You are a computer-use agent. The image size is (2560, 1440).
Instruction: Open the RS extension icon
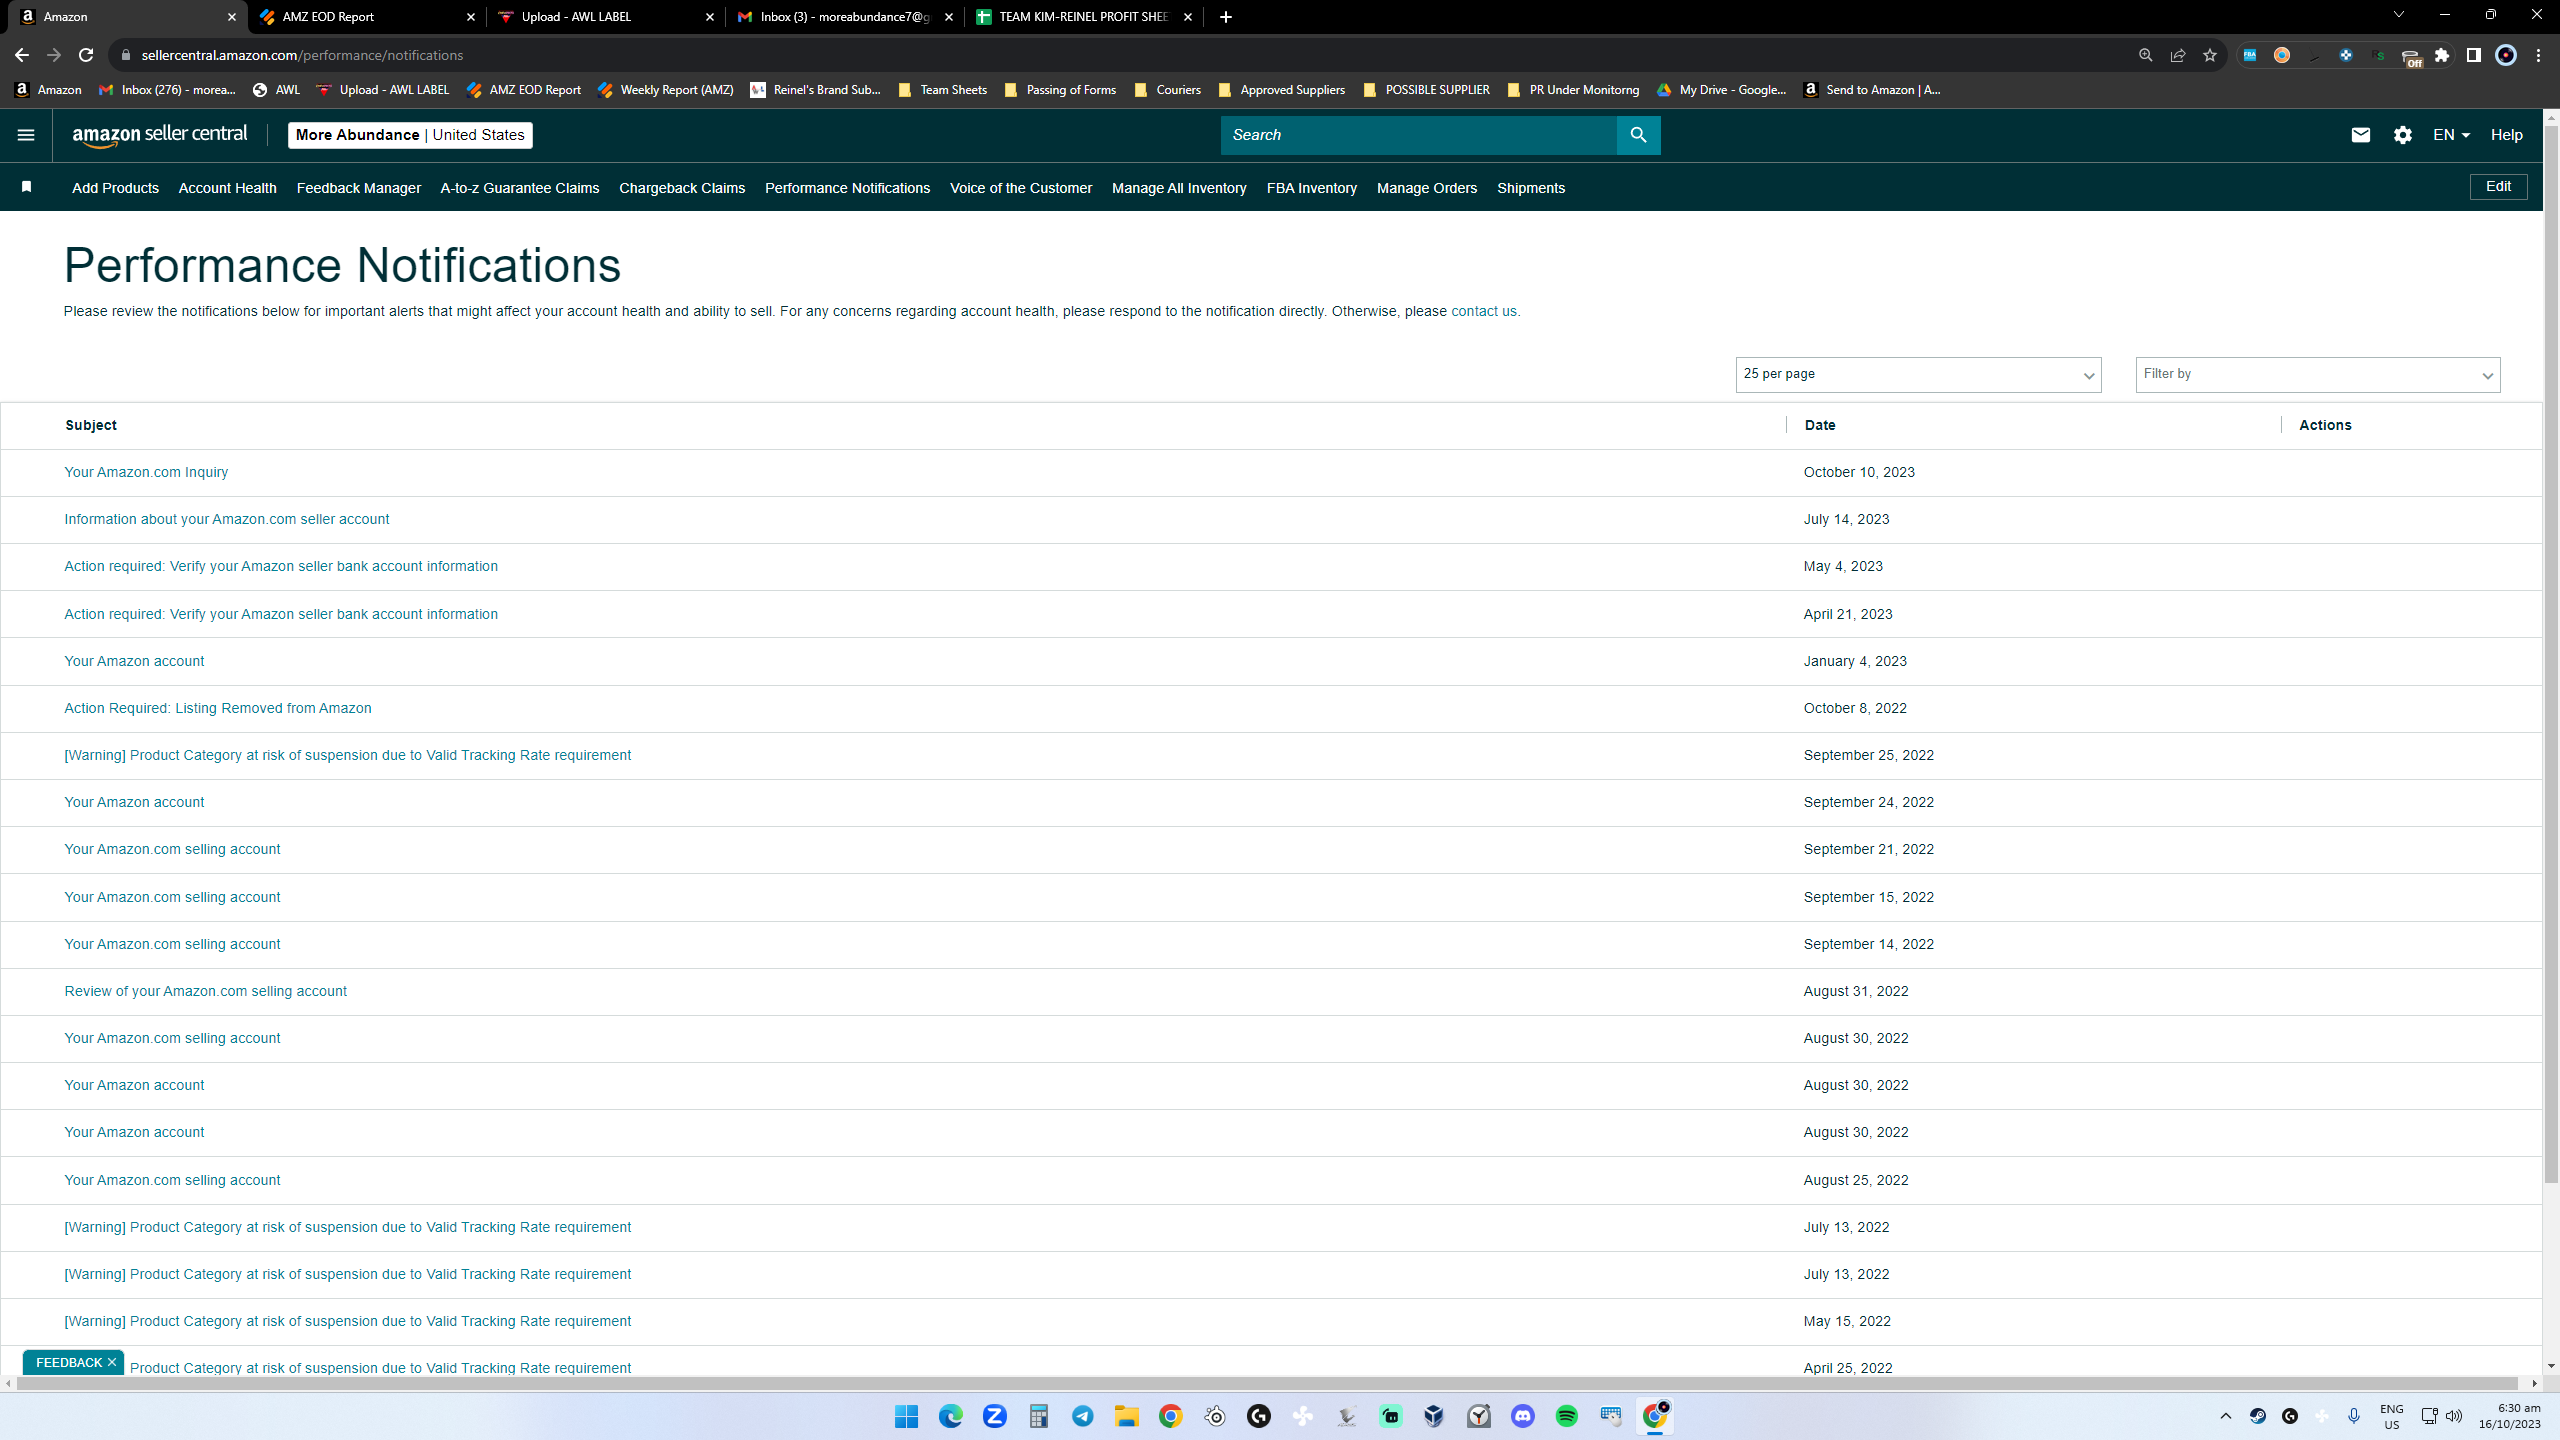coord(2378,55)
